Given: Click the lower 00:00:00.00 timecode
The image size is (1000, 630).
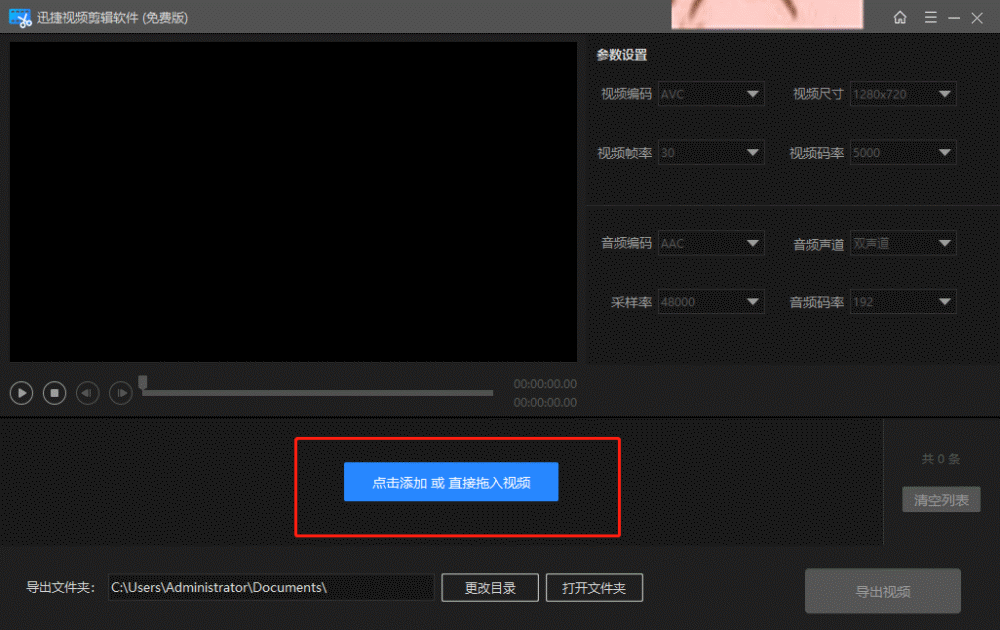Looking at the screenshot, I should tap(545, 403).
